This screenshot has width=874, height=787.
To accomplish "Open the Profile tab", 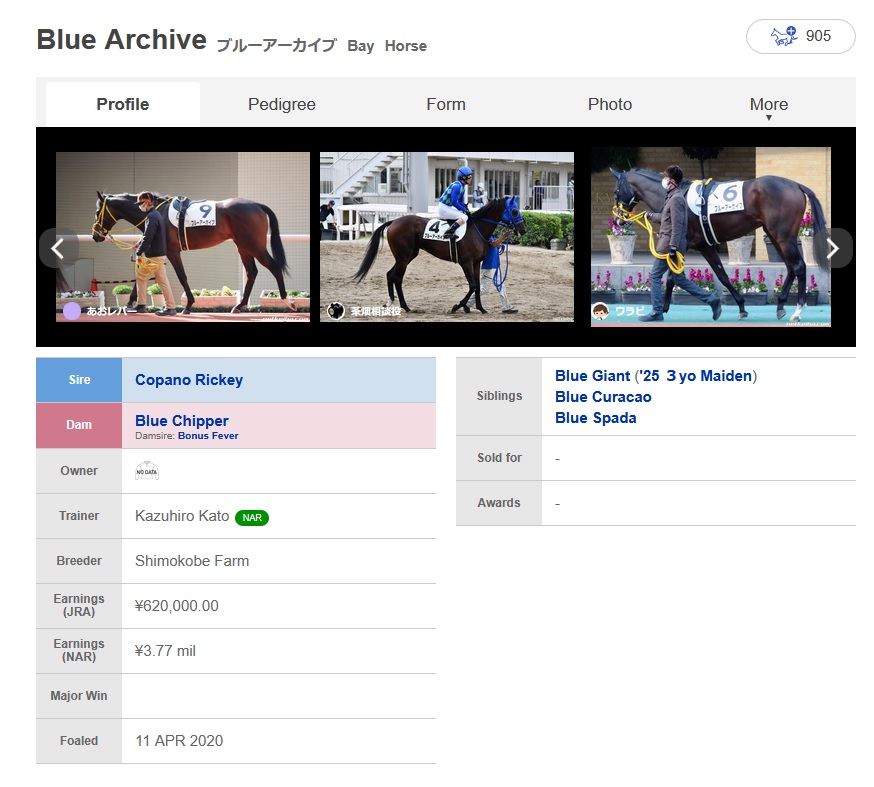I will tap(123, 104).
